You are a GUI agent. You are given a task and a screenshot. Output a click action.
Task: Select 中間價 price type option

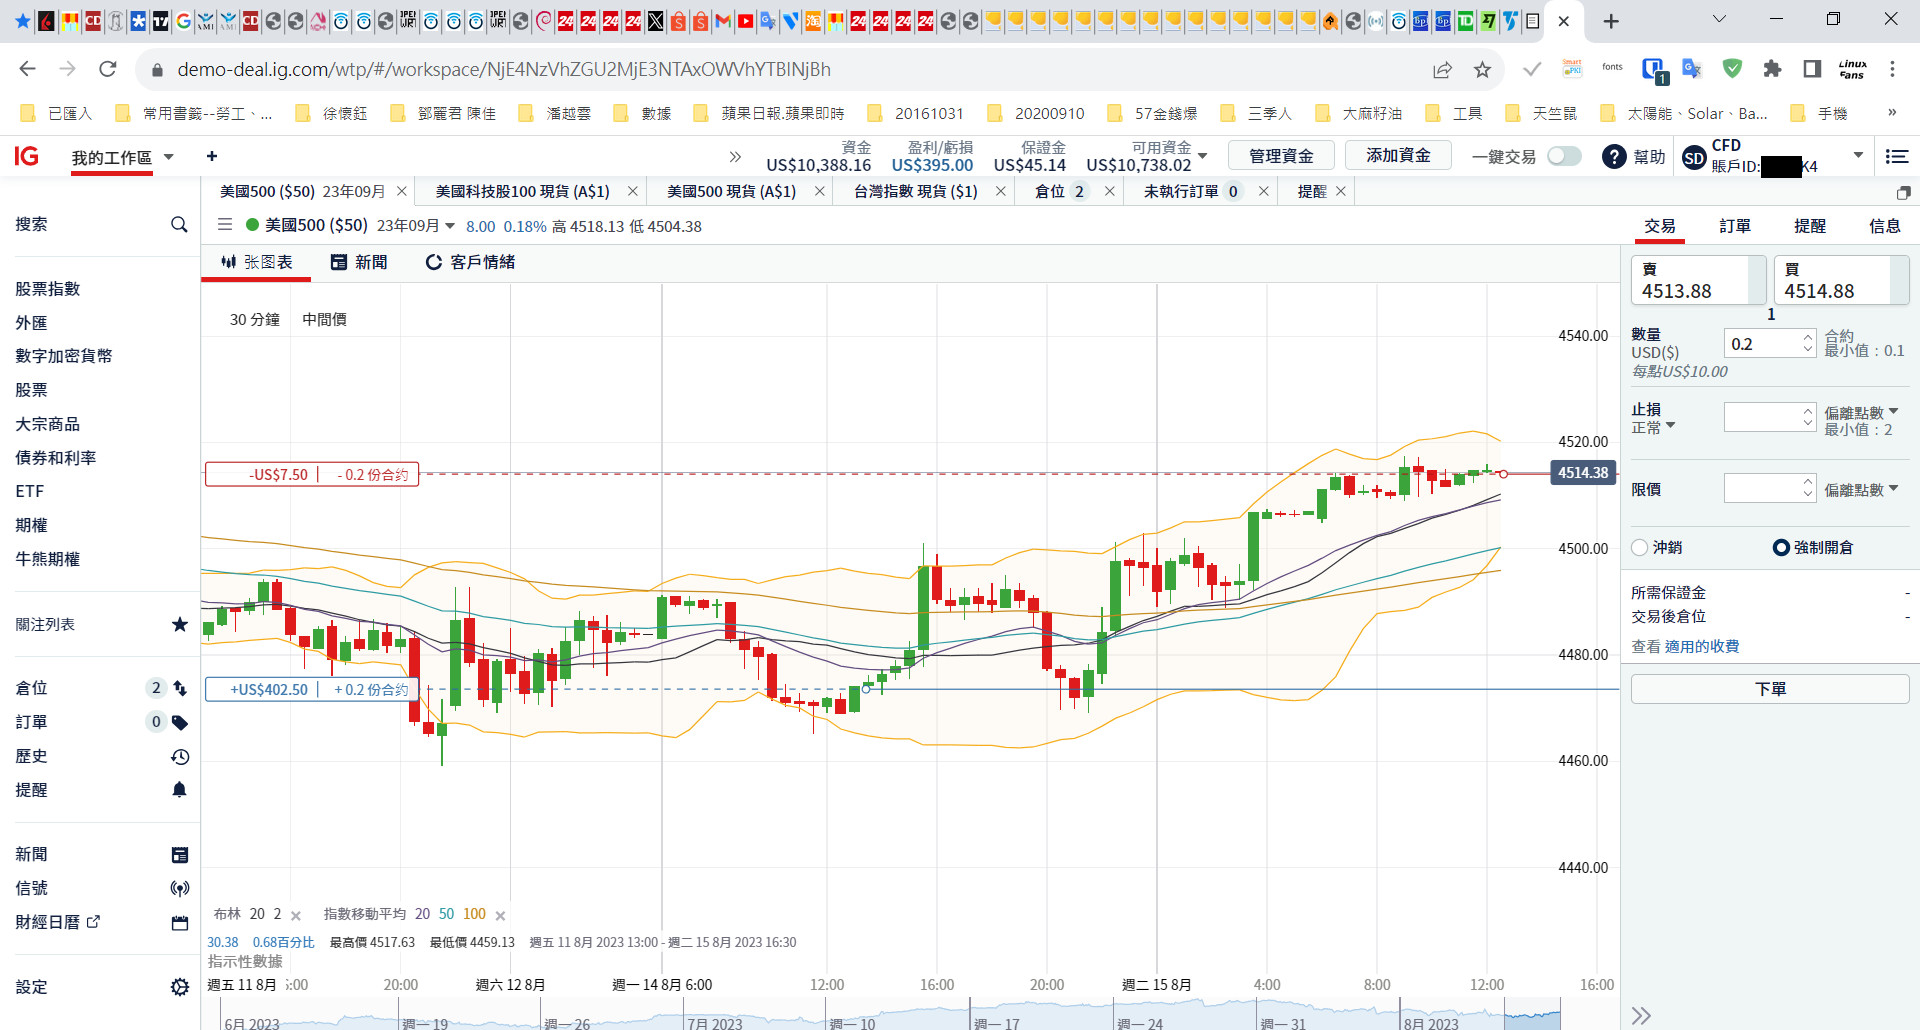click(324, 319)
